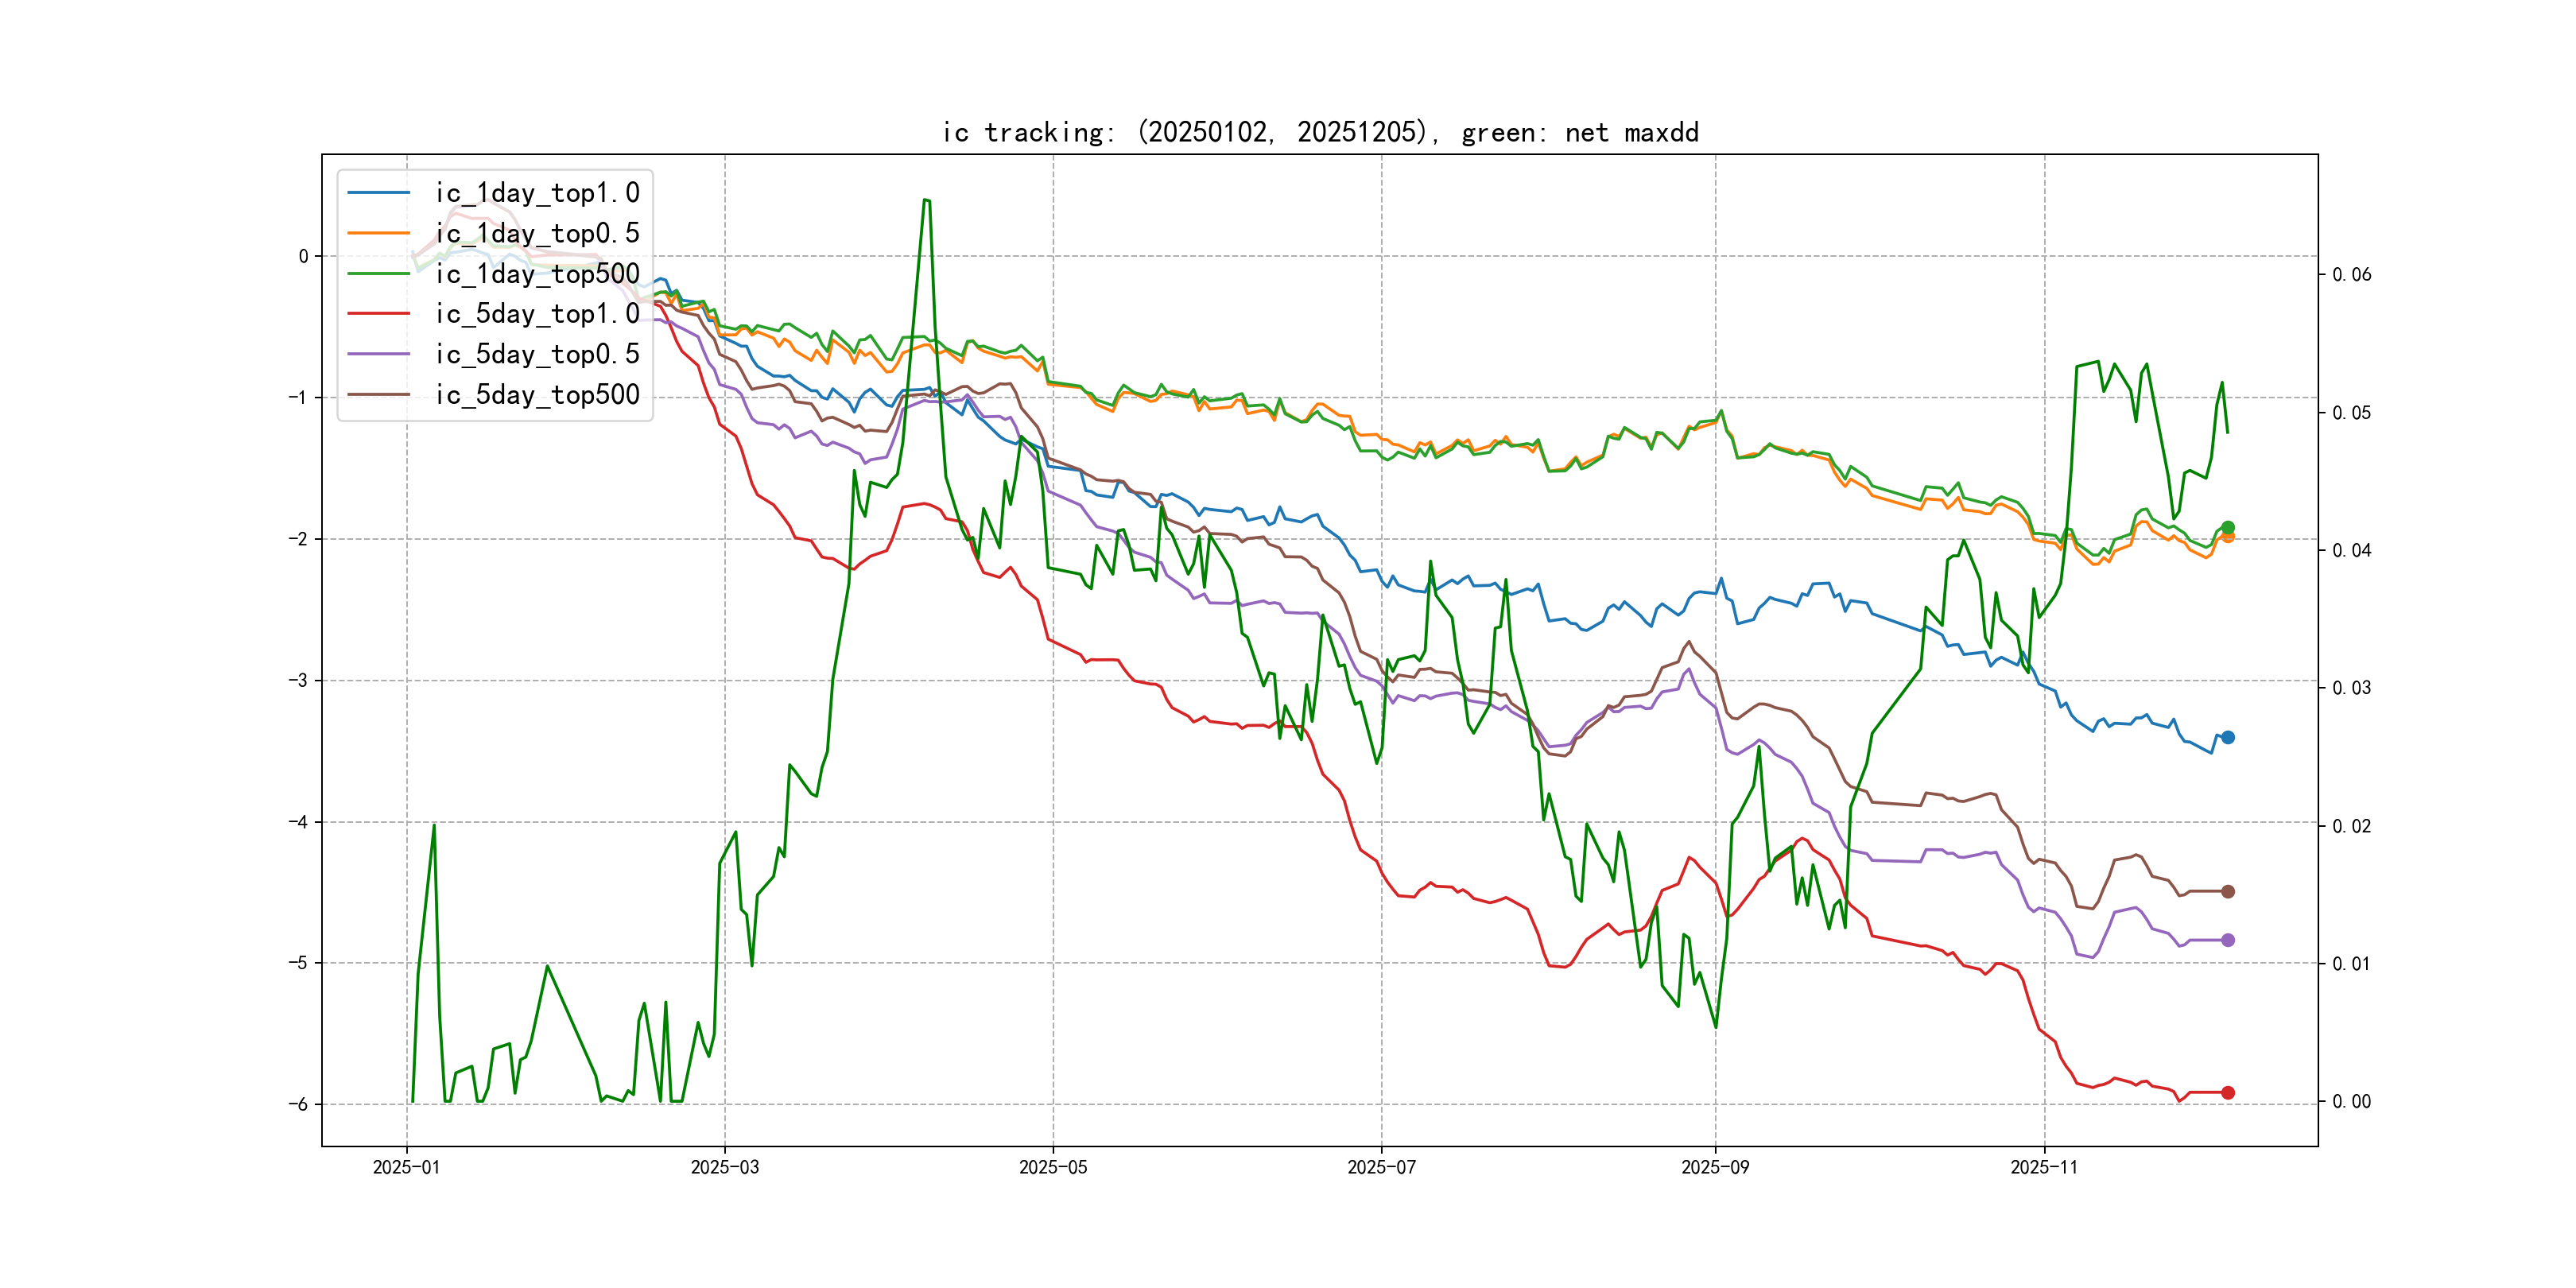
Task: Select the ic_5day_top1.0 legend entry text
Action: [537, 313]
